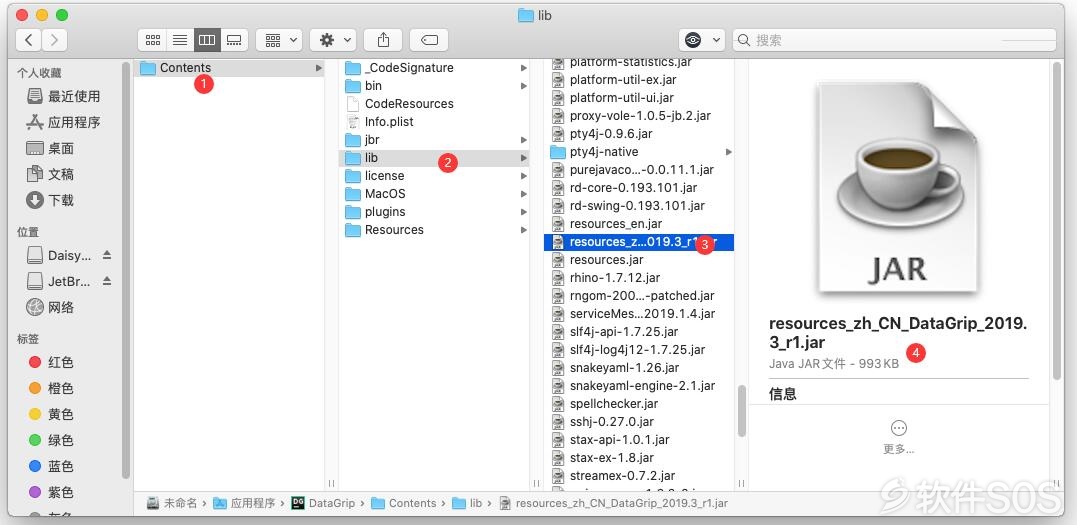Click the jar column scrollbar

pos(742,410)
